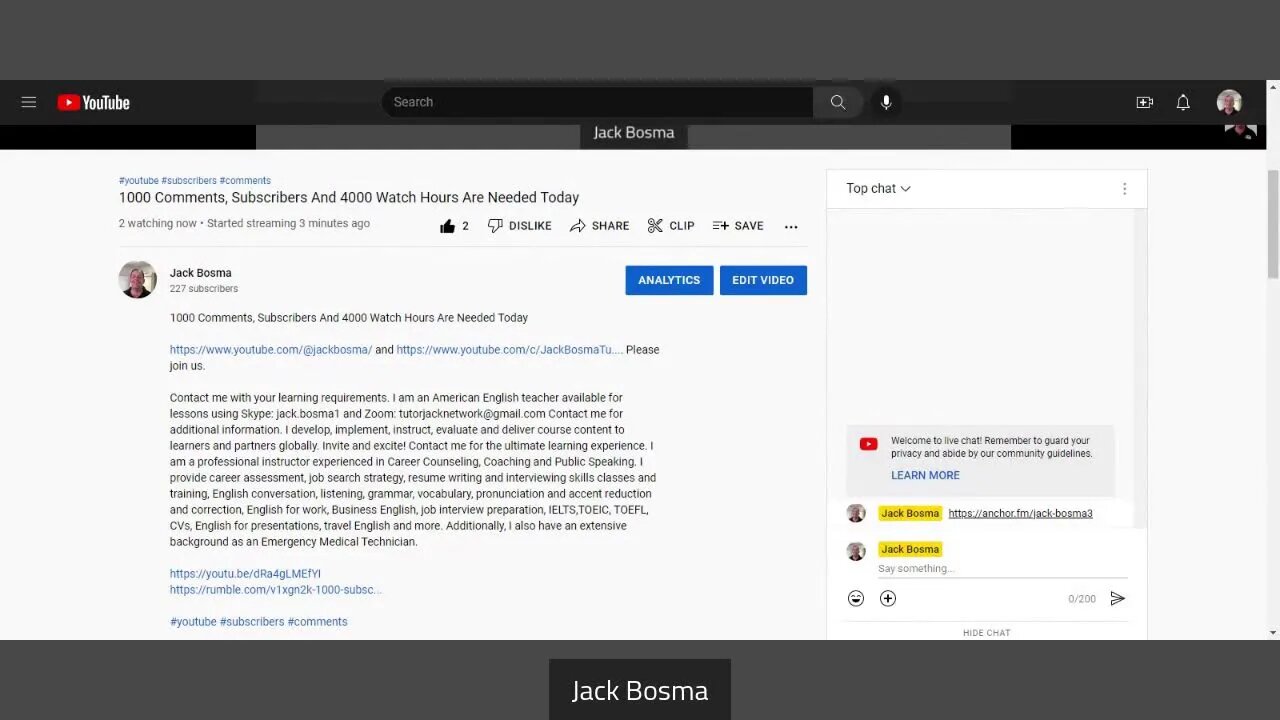
Task: Click EDIT VIDEO button
Action: (763, 280)
